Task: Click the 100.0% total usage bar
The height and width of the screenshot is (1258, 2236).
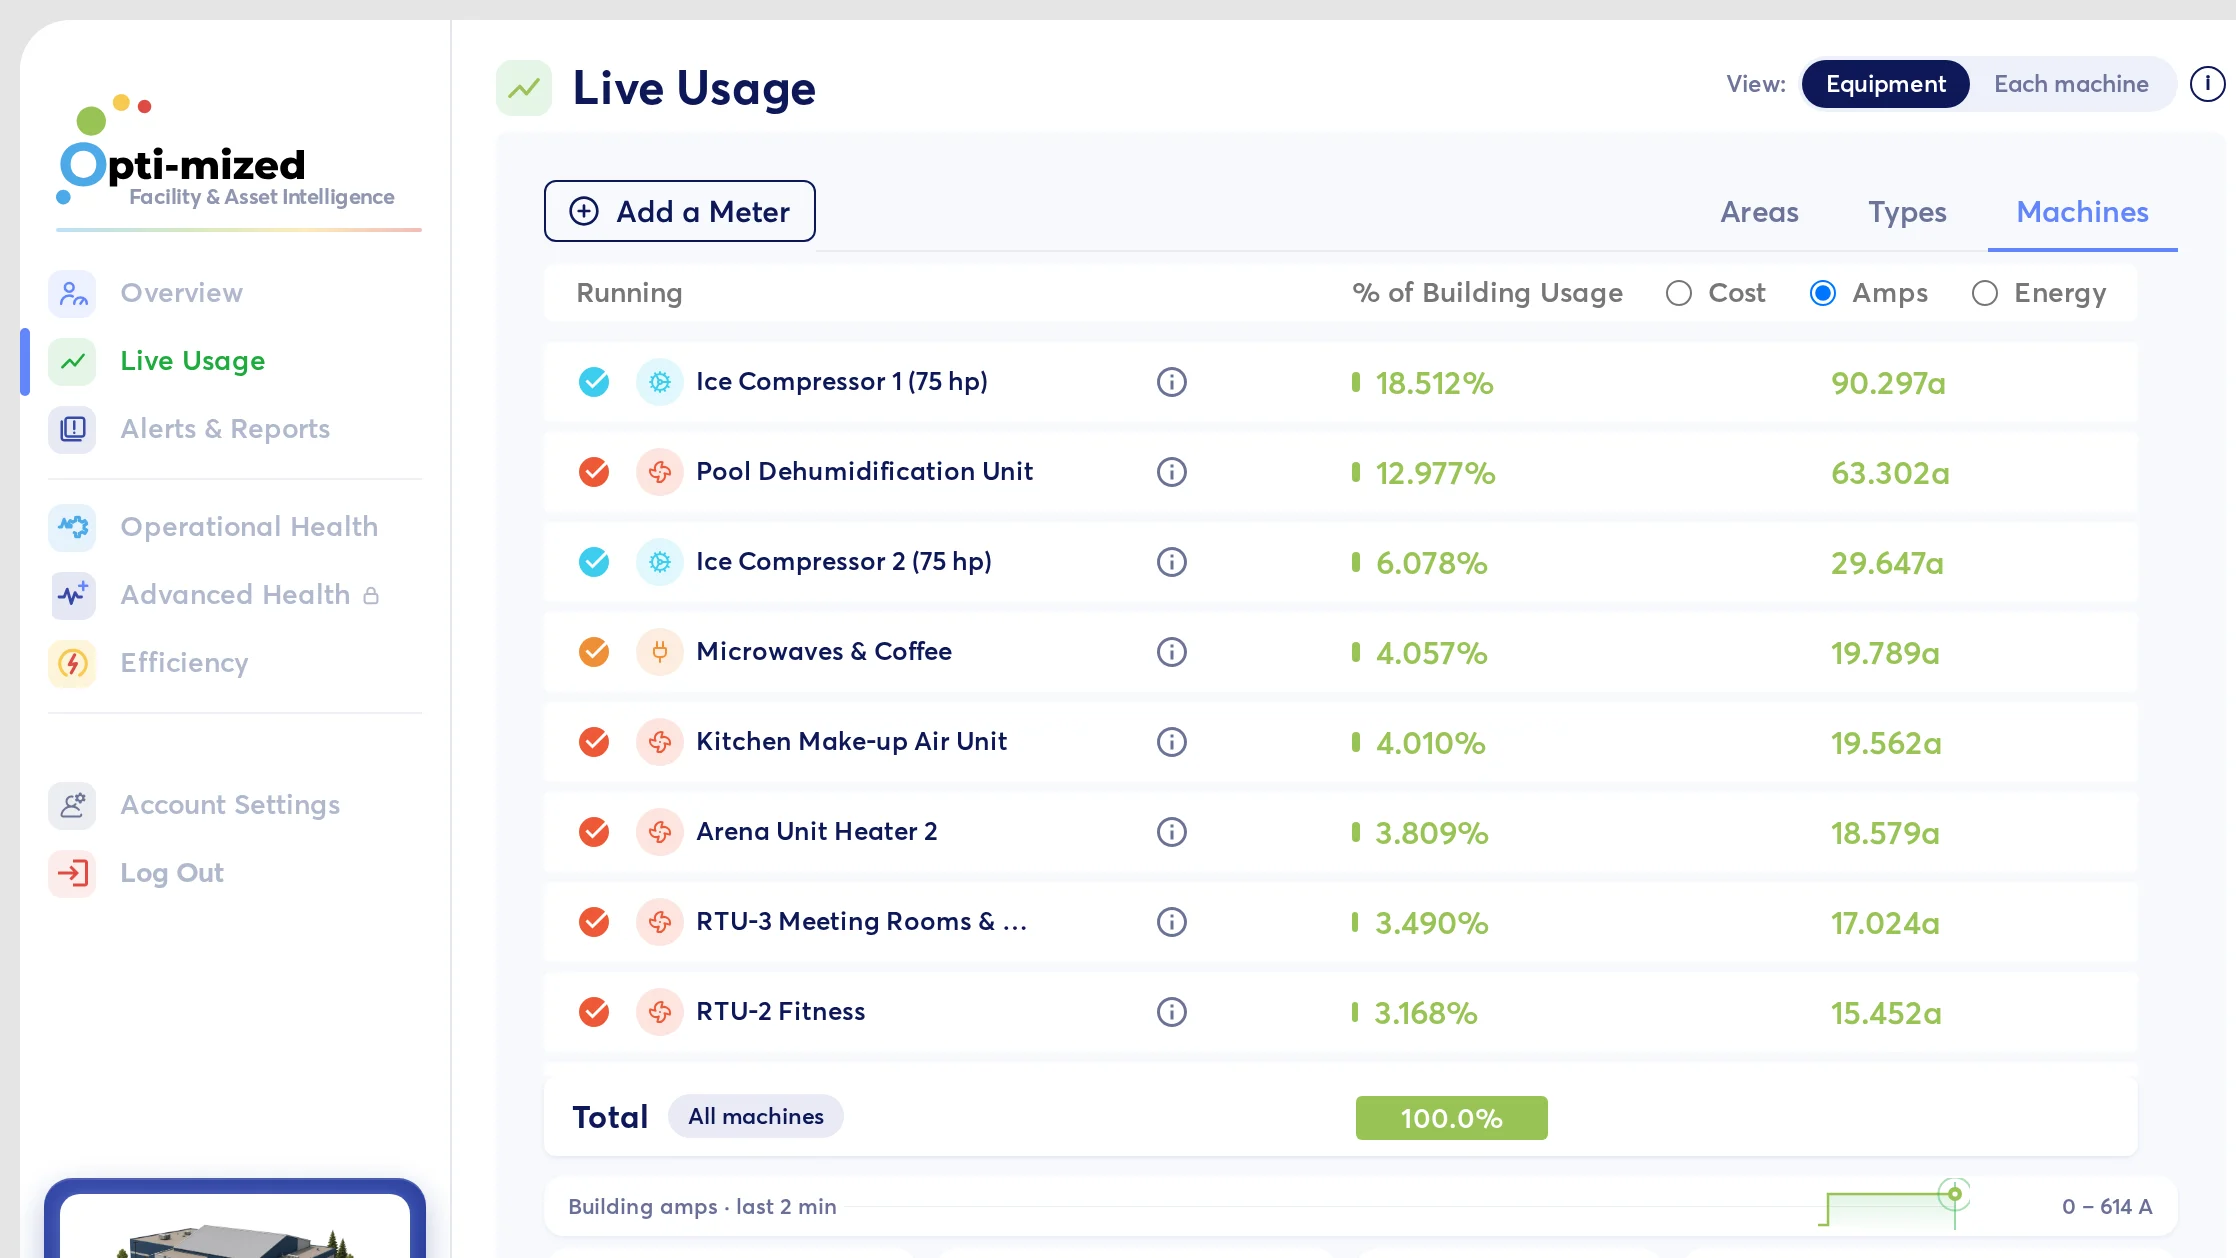Action: (x=1451, y=1118)
